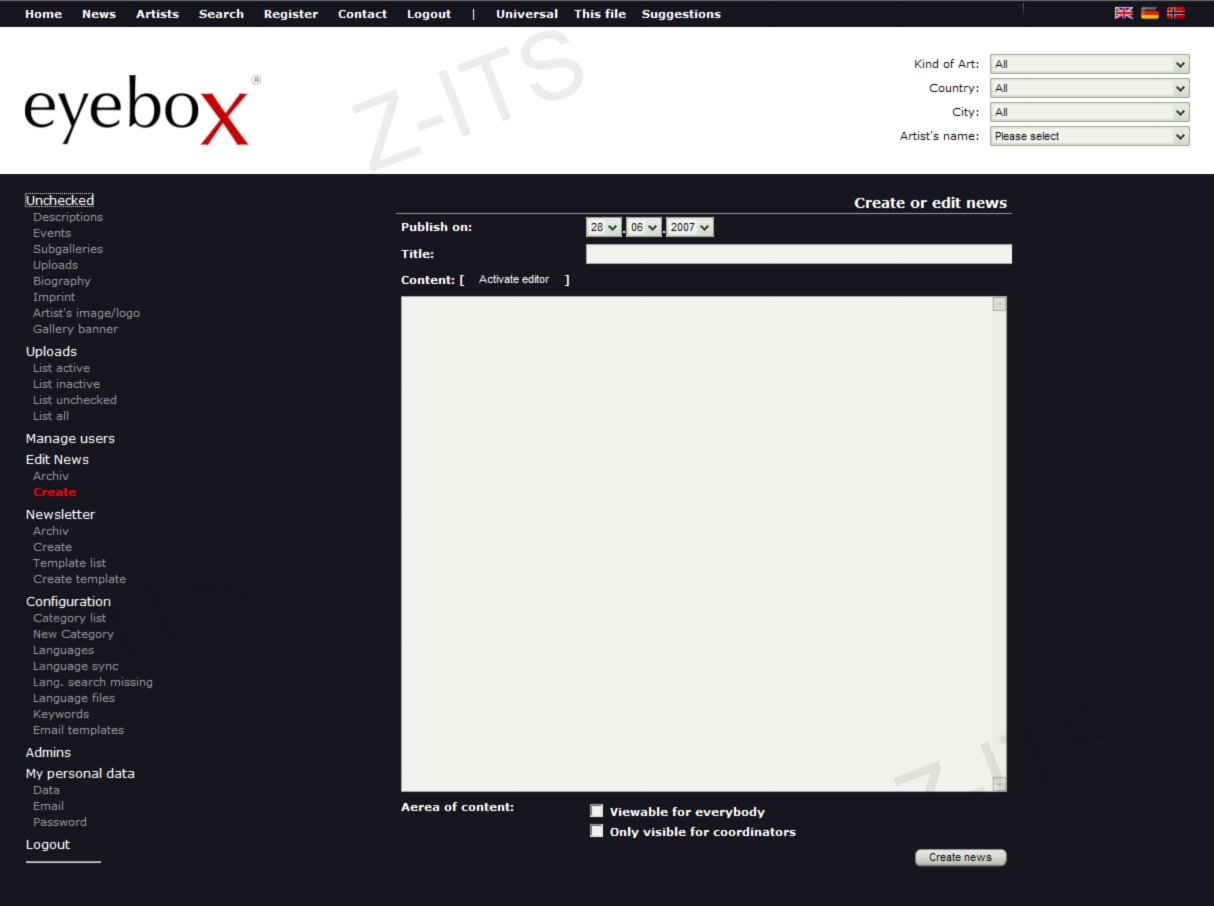The height and width of the screenshot is (906, 1214).
Task: Enable 'Viewable for everybody' checkbox
Action: (597, 811)
